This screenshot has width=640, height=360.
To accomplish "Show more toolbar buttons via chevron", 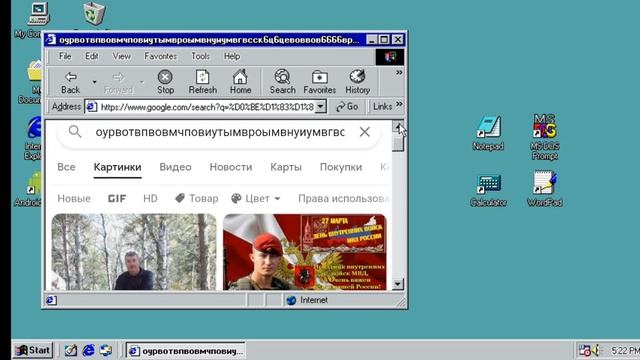I will pyautogui.click(x=399, y=72).
